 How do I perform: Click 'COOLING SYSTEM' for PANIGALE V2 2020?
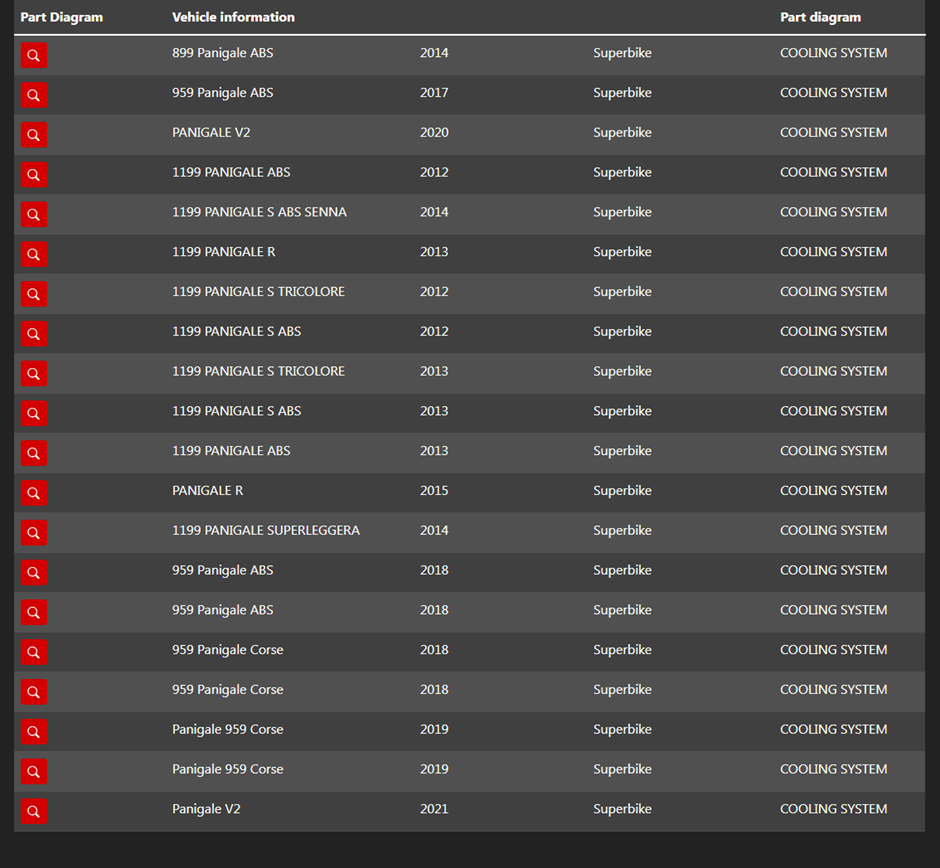tap(833, 132)
